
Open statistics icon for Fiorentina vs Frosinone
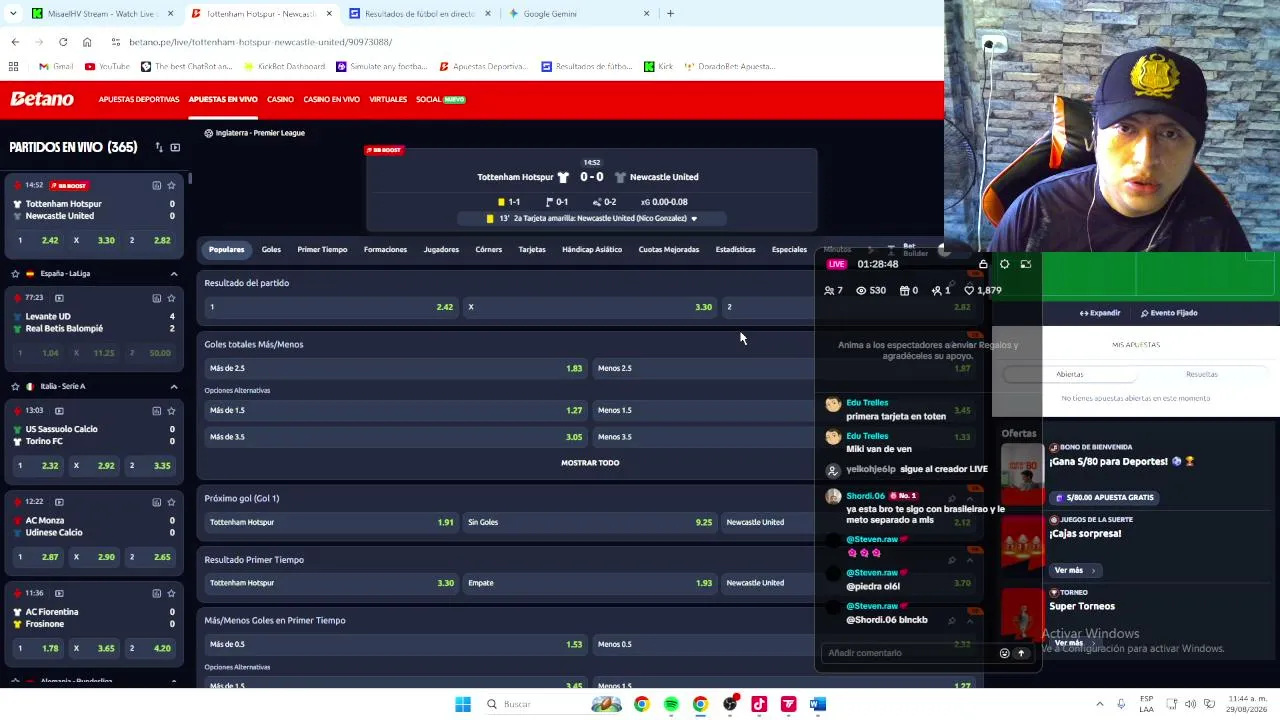click(x=156, y=594)
